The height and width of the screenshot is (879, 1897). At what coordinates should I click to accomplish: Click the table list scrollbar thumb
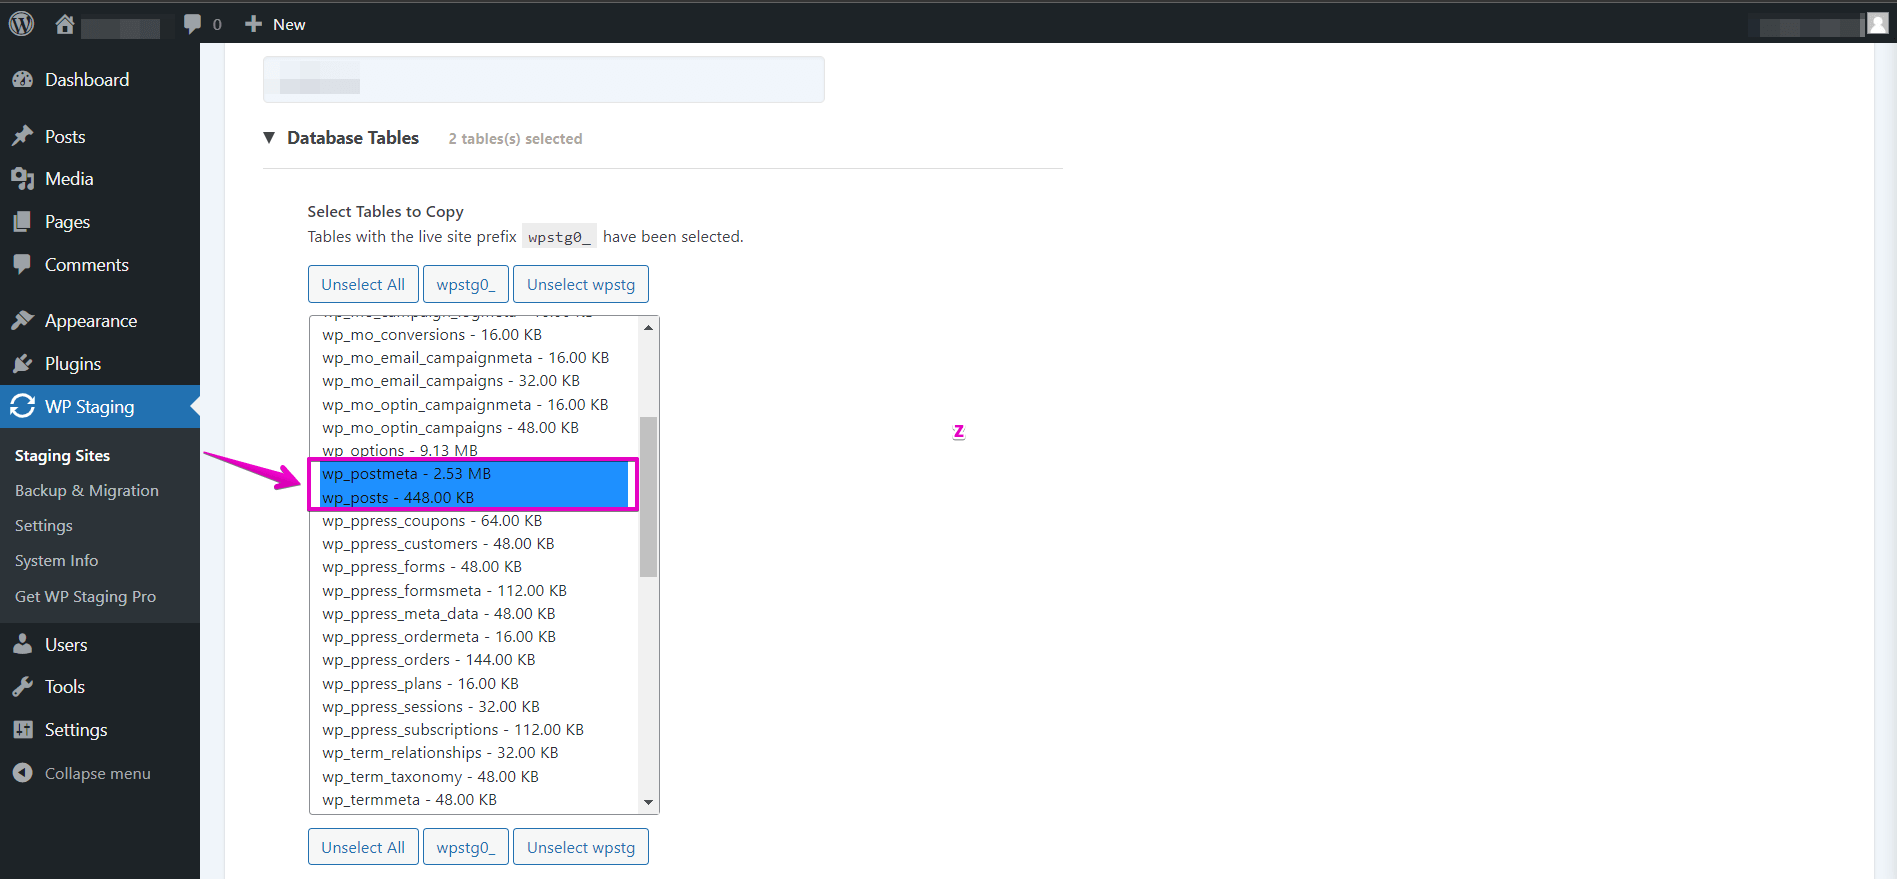[x=649, y=497]
